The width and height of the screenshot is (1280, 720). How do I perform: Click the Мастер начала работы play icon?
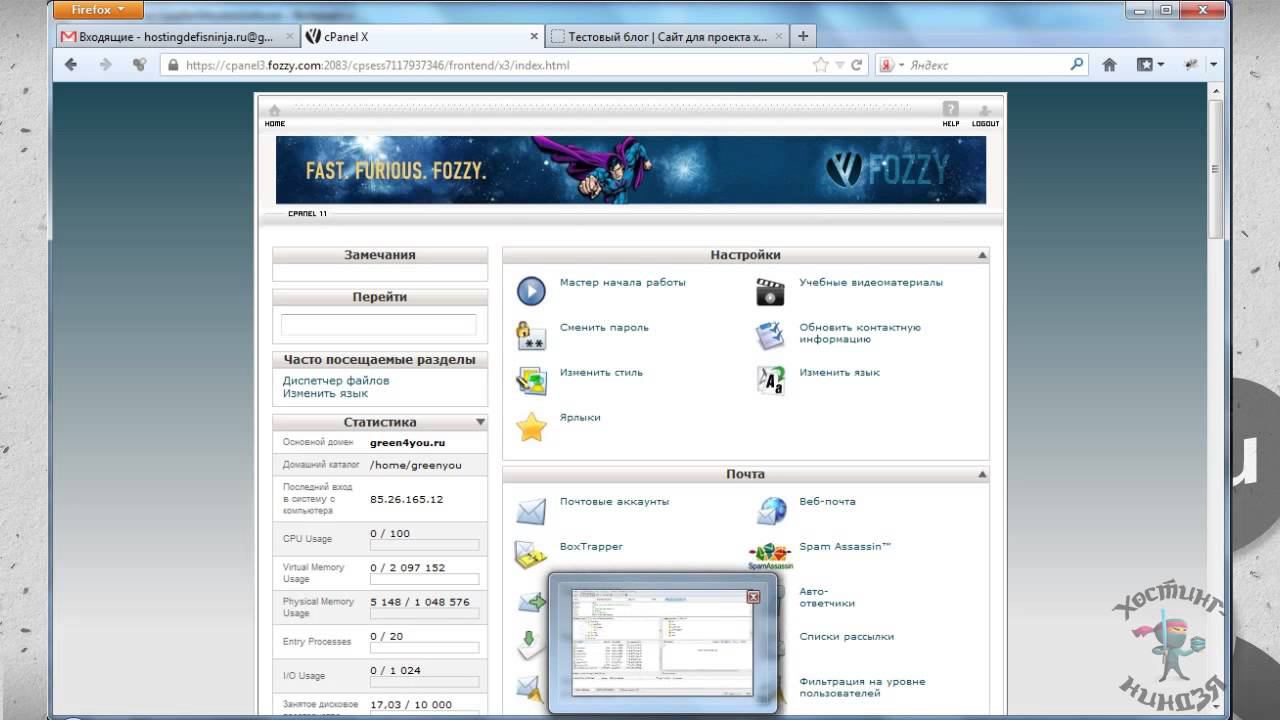(531, 291)
